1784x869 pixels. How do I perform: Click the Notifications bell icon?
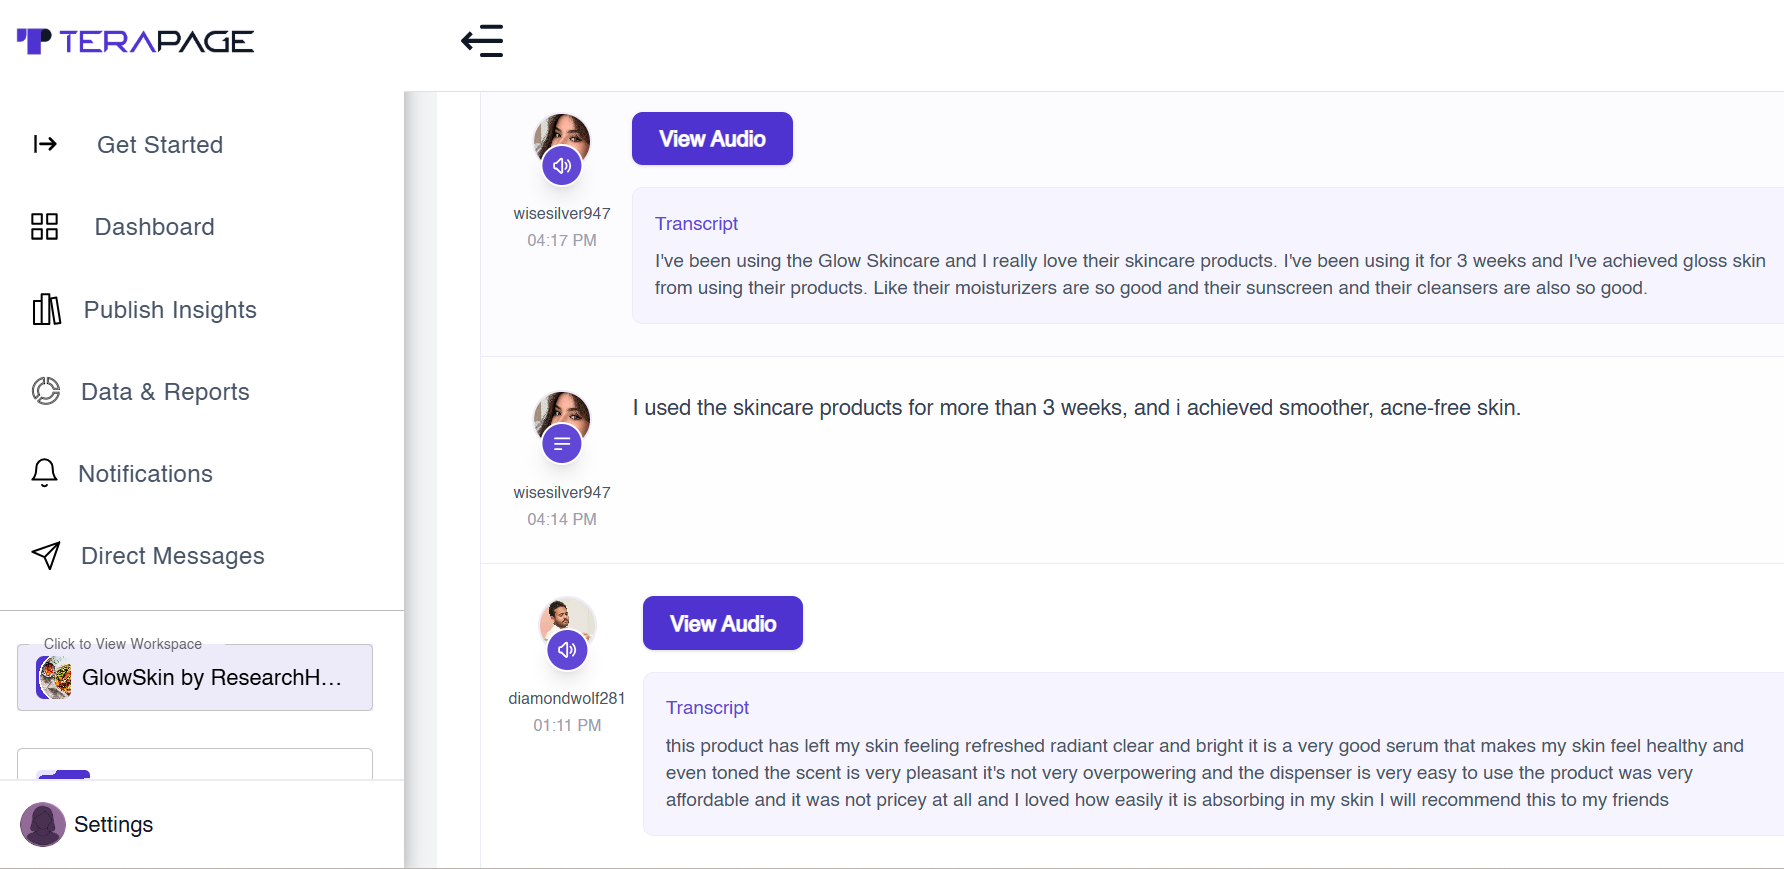pyautogui.click(x=45, y=473)
